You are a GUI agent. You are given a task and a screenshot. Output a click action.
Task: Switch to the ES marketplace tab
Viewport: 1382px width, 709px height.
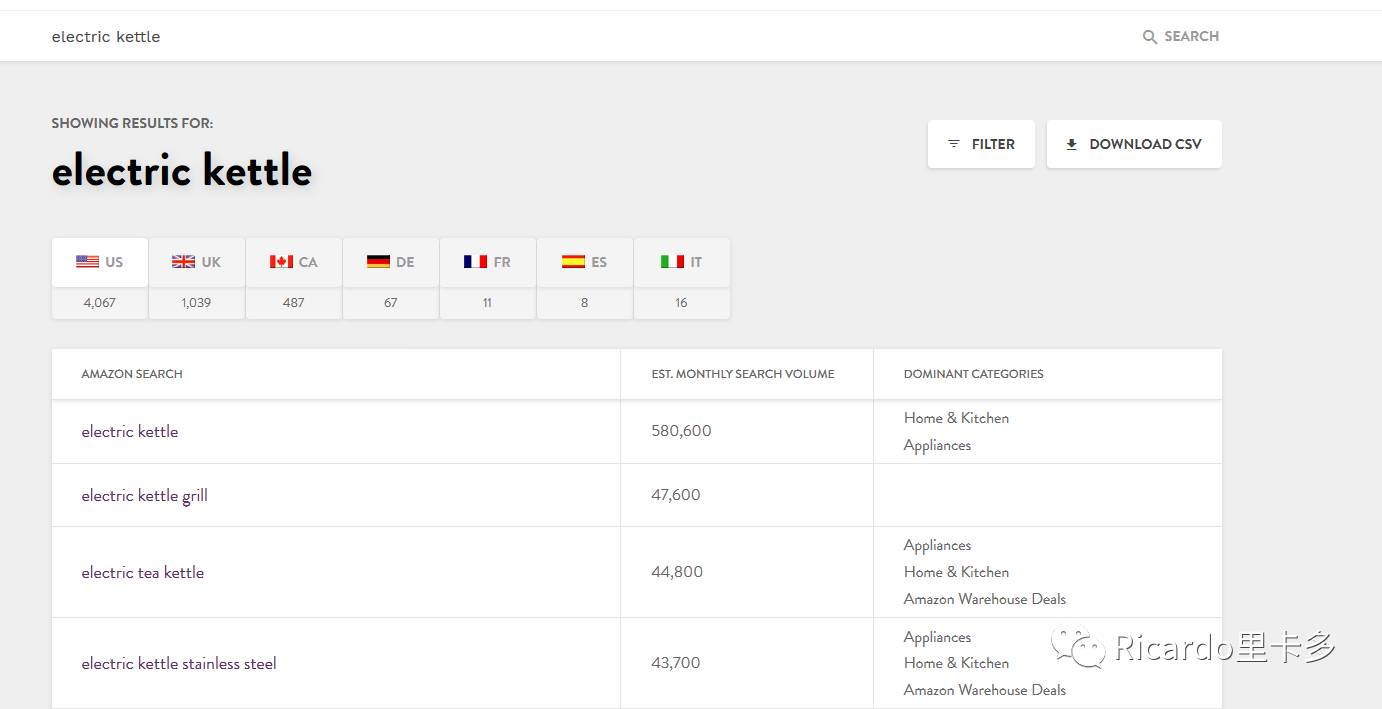coord(584,262)
